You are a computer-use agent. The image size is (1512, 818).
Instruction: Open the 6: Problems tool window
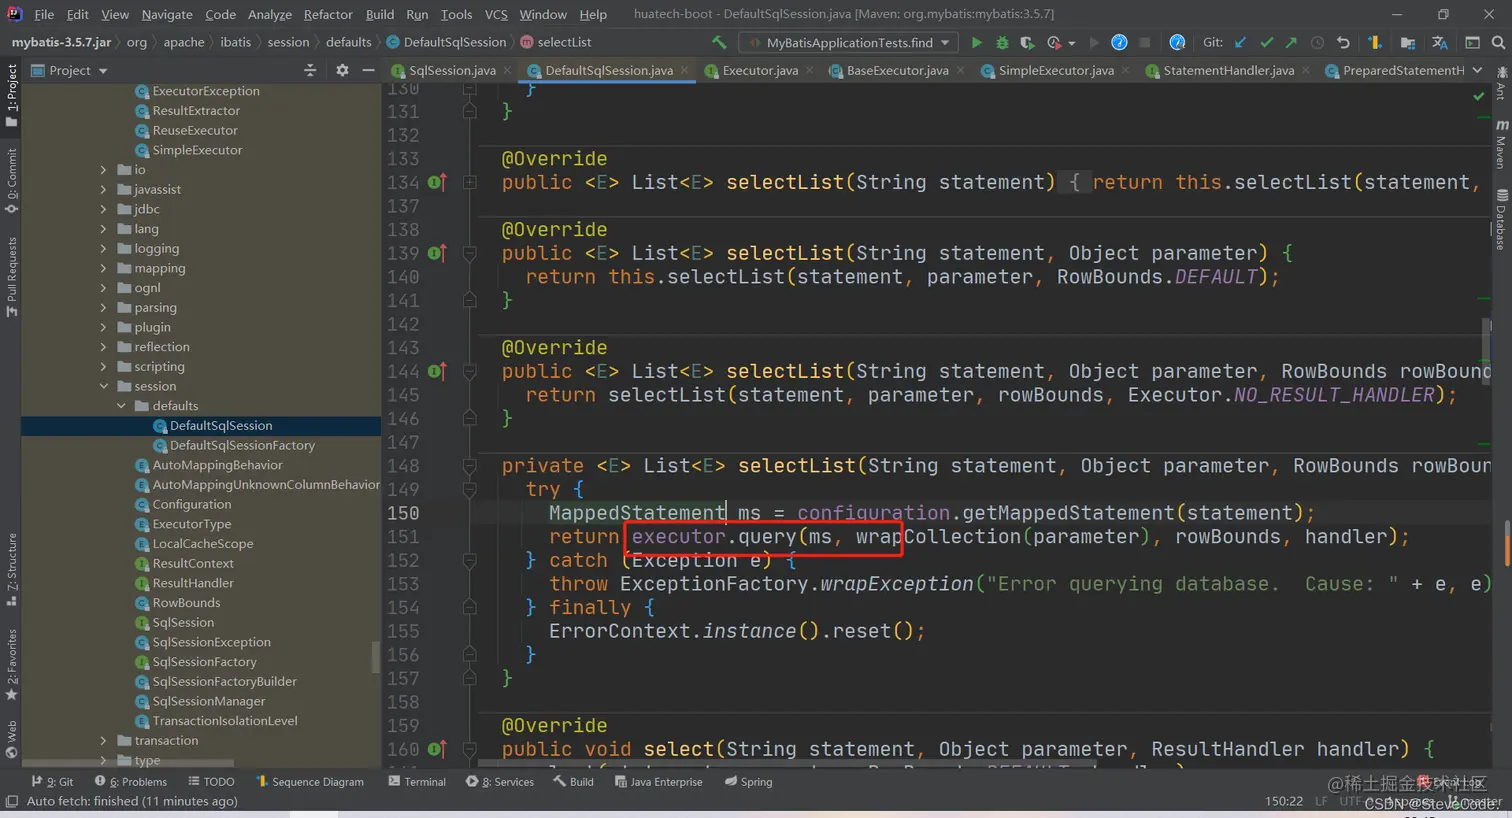[131, 782]
